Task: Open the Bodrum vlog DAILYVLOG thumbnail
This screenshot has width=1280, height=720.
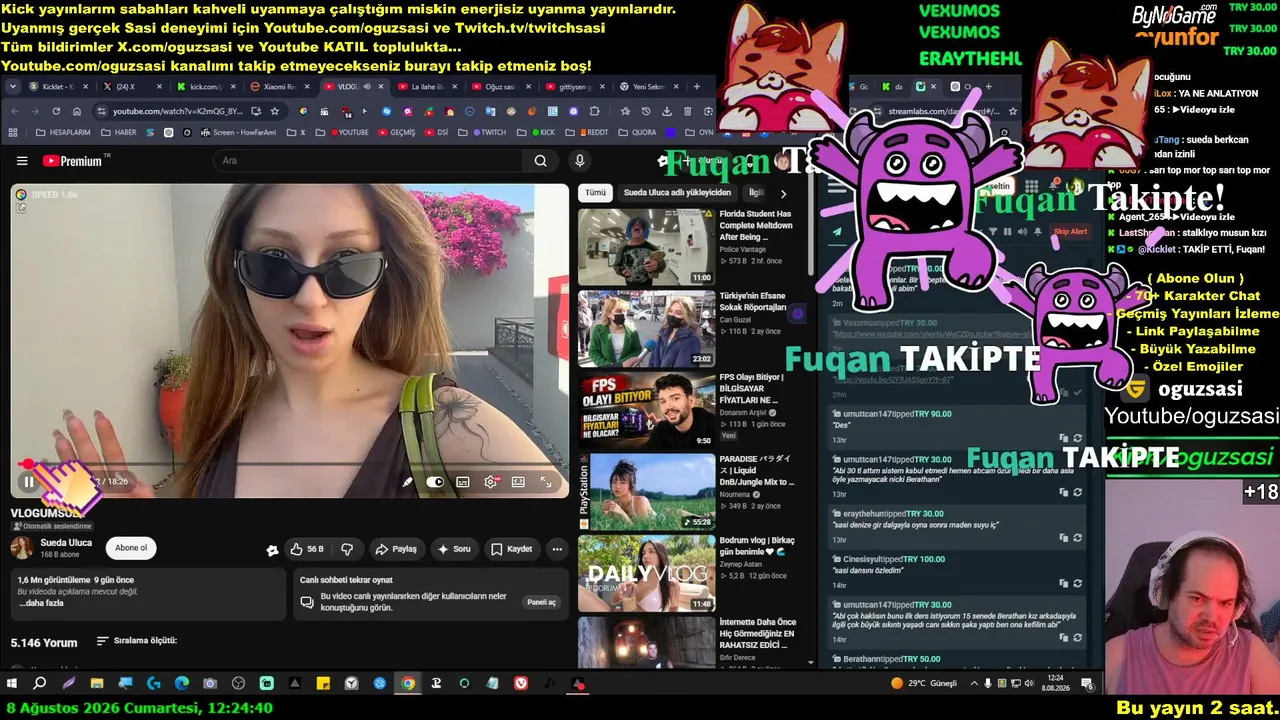Action: (646, 575)
